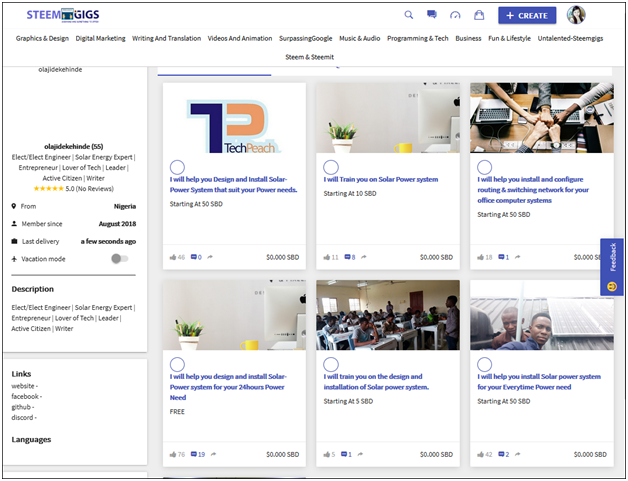Click 'Starting At 5 SBD' price text

point(348,401)
